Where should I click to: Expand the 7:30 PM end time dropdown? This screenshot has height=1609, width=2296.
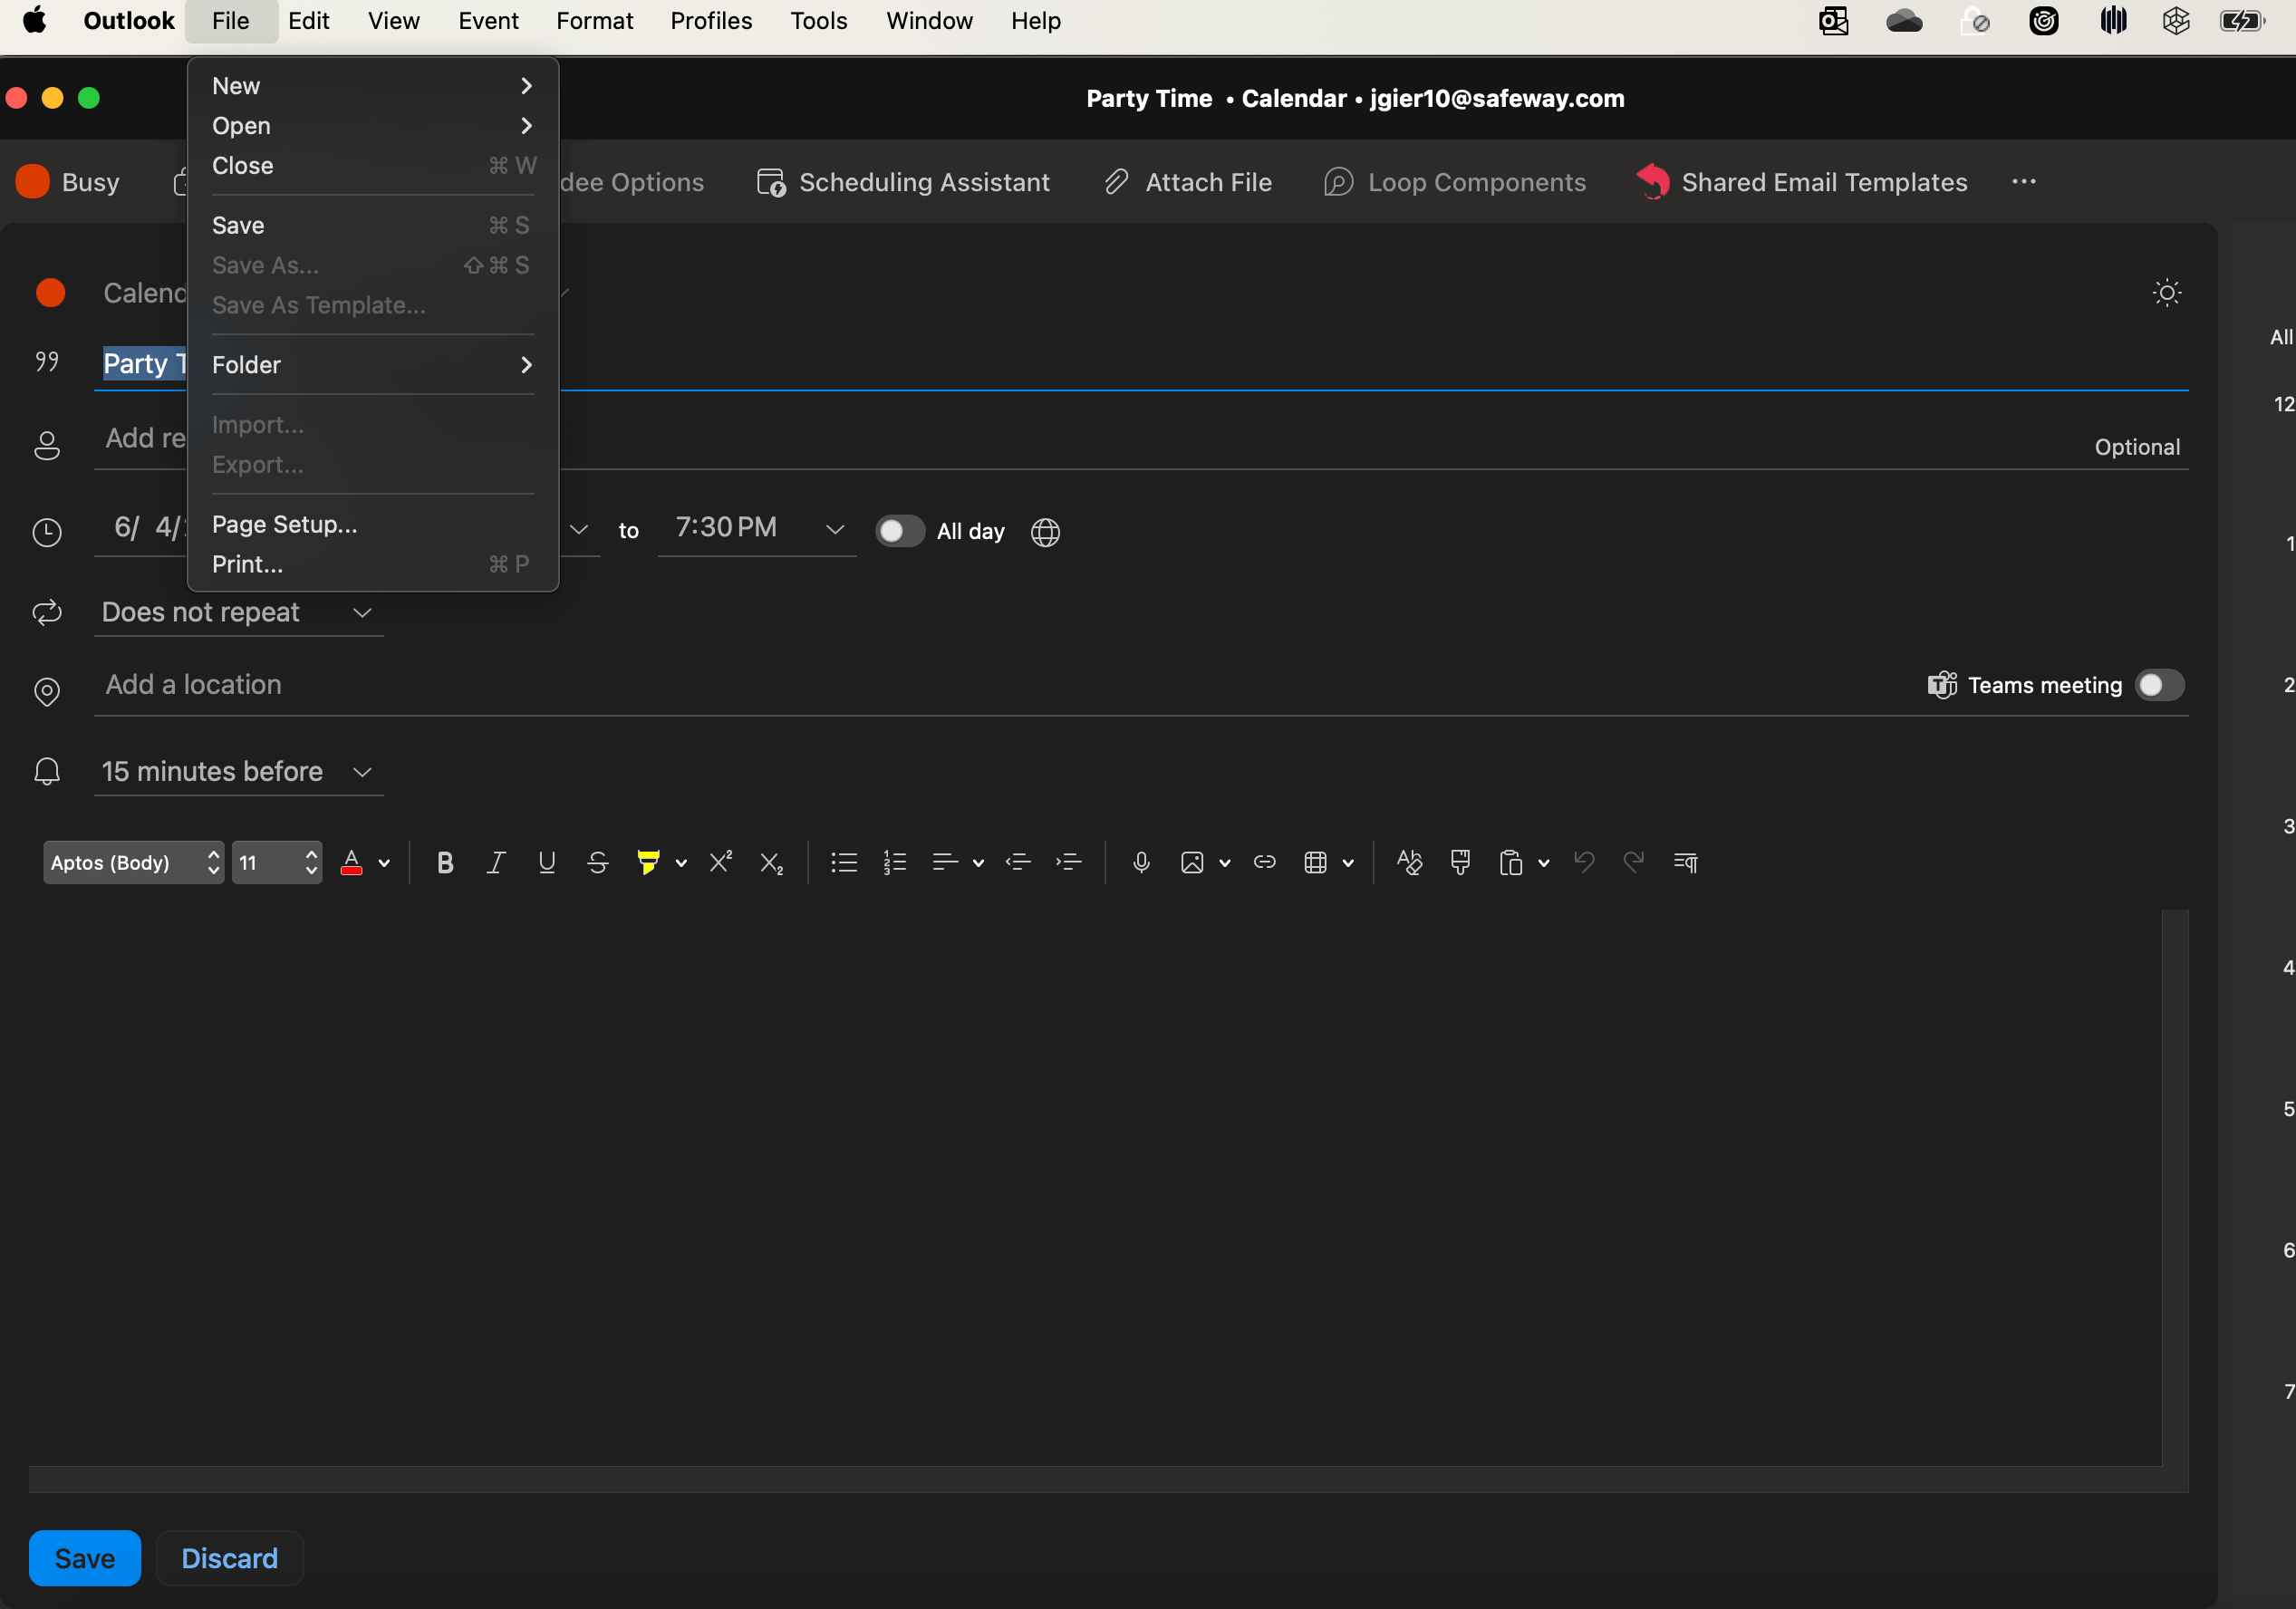[834, 529]
